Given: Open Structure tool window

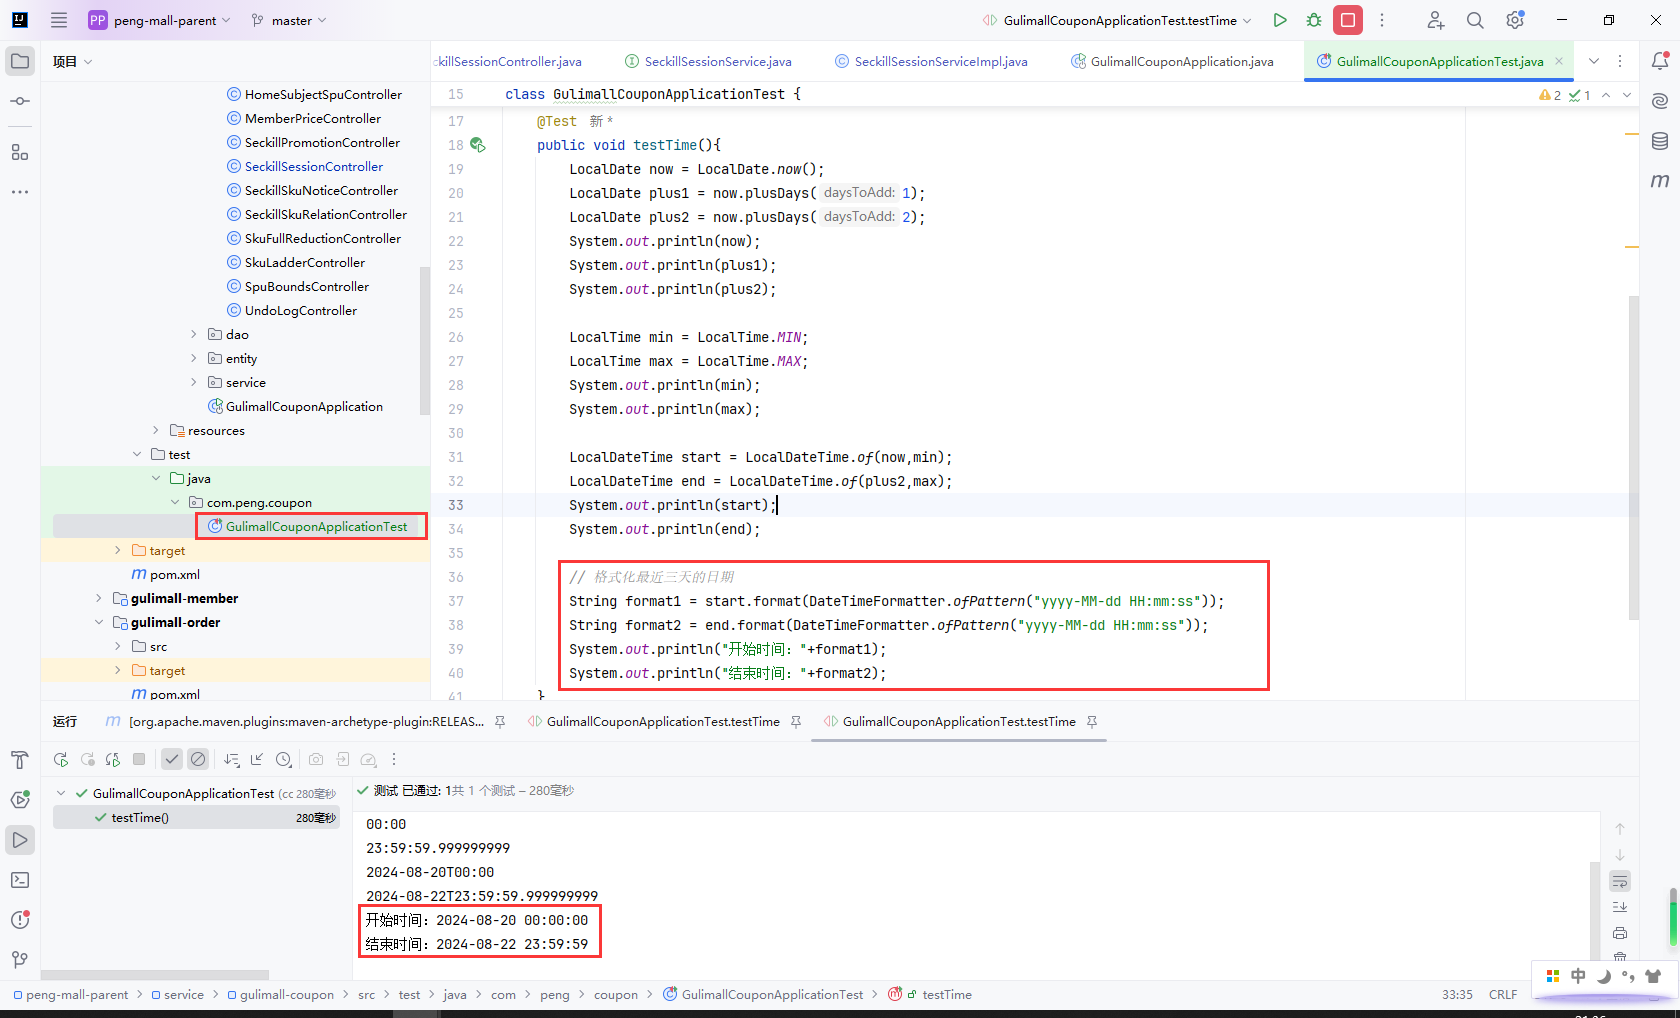Looking at the screenshot, I should coord(20,152).
